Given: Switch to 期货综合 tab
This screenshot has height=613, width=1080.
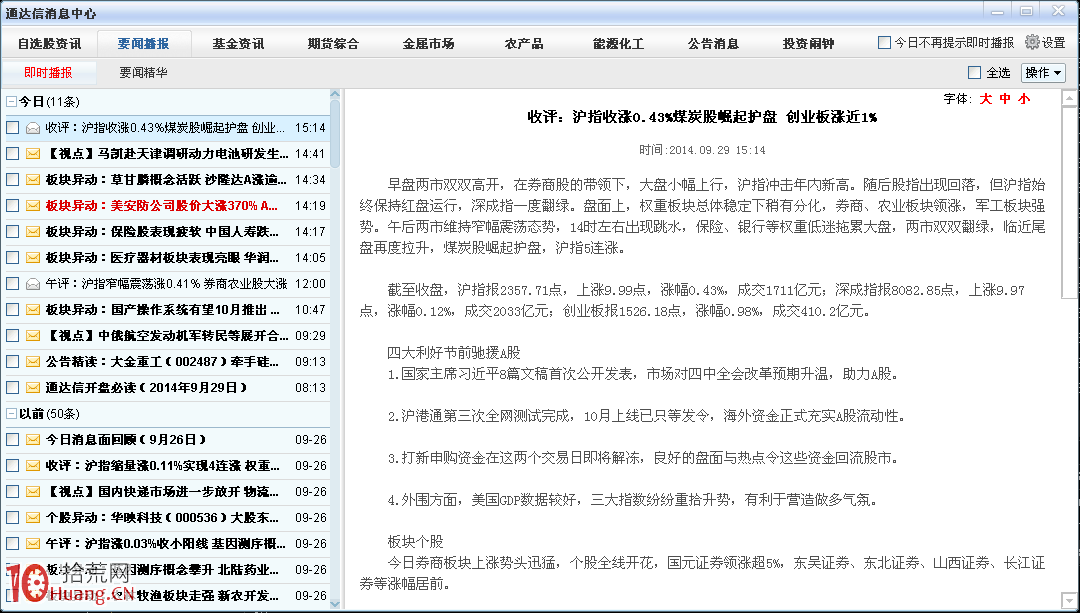Looking at the screenshot, I should 333,43.
